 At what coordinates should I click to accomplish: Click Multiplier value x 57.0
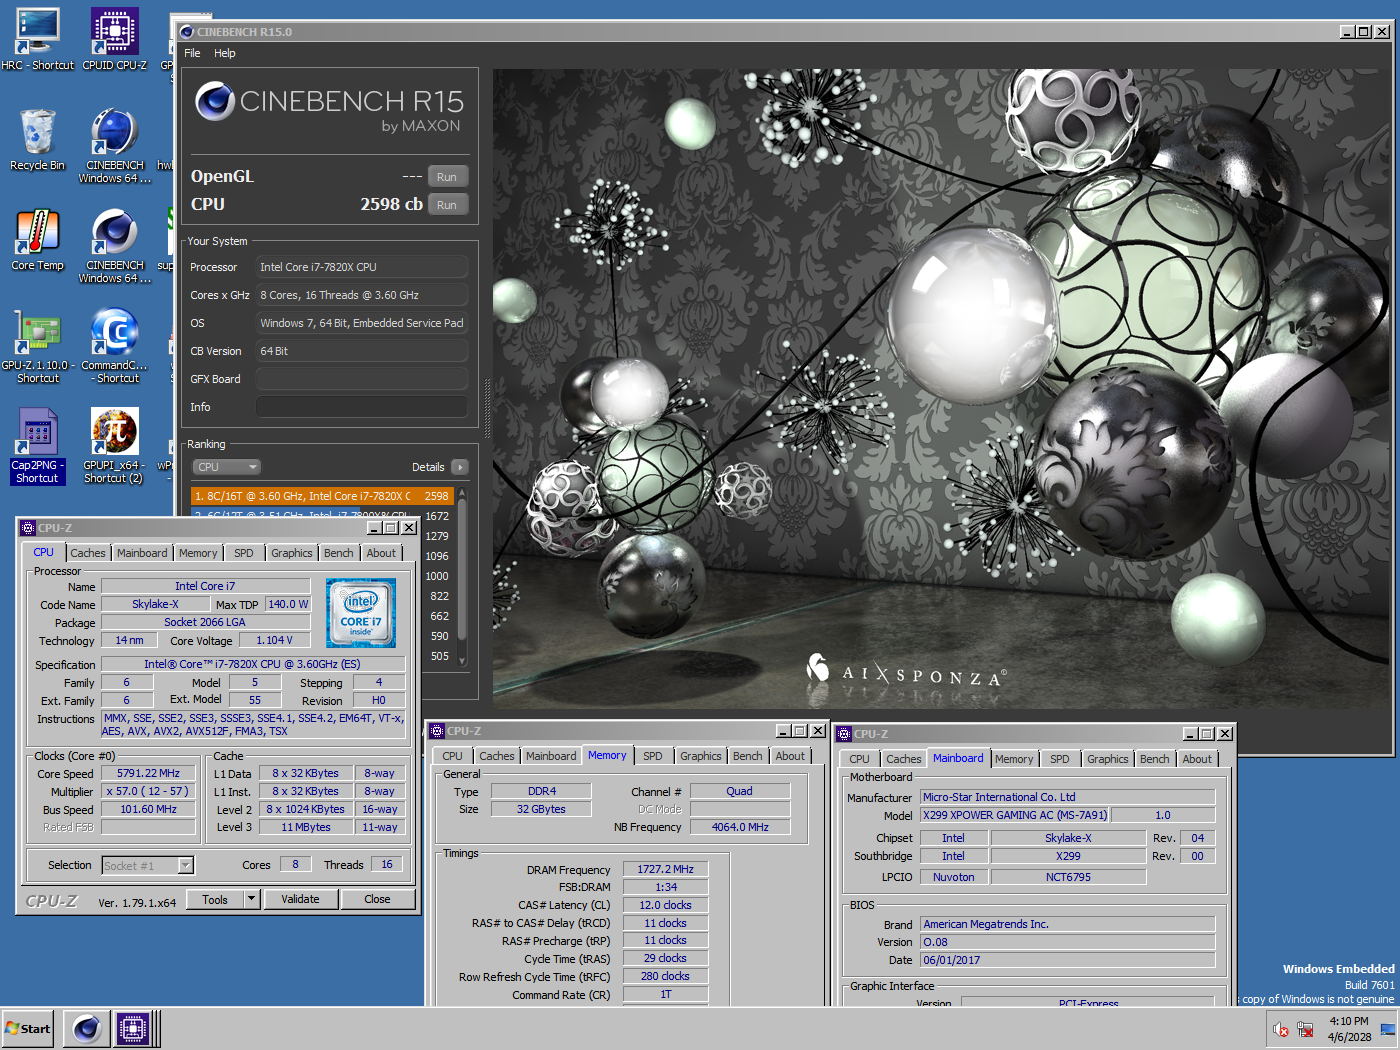click(x=148, y=791)
